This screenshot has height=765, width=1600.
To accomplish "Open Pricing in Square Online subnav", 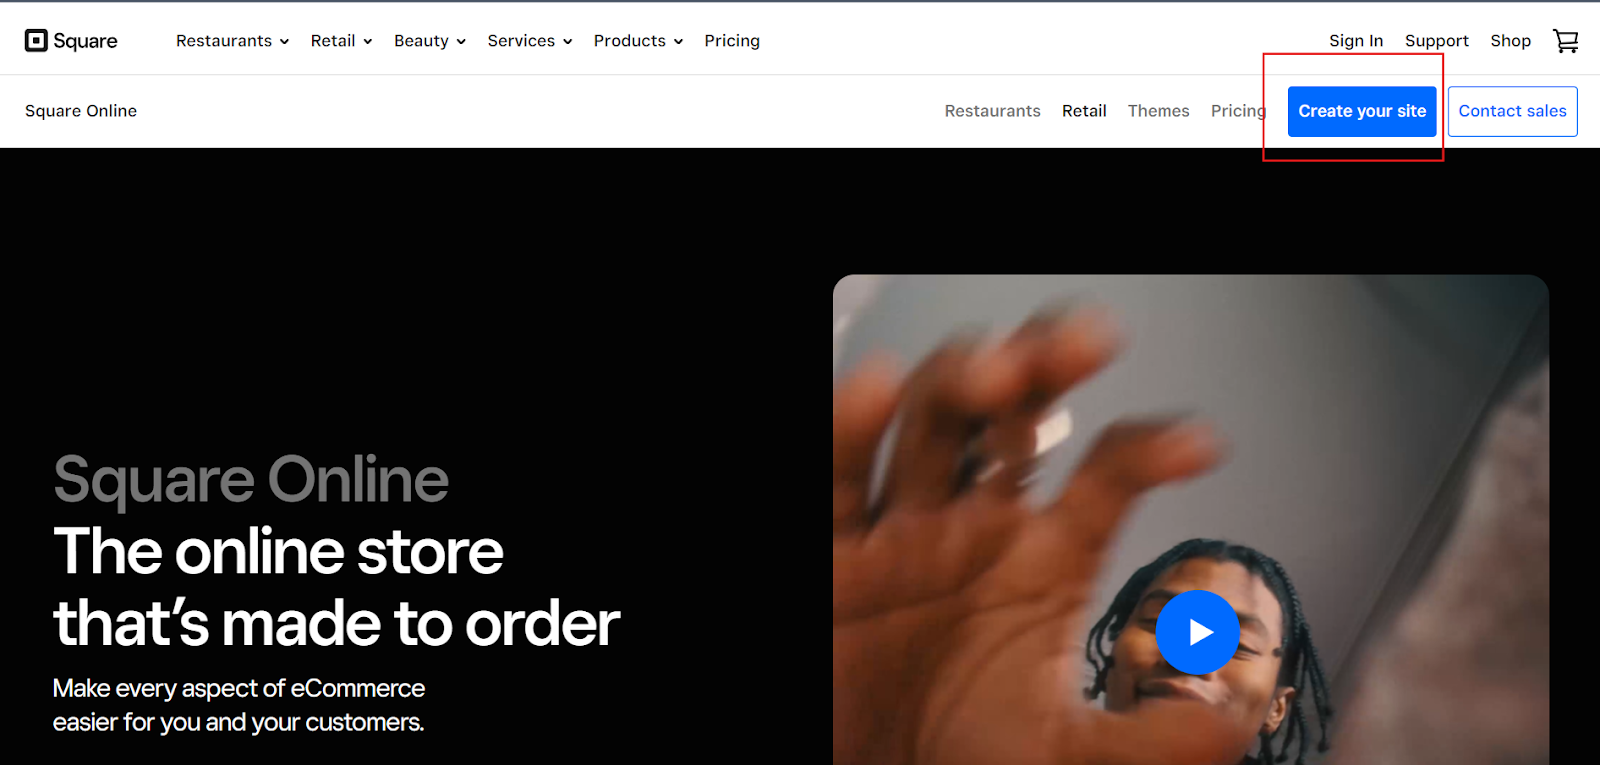I will (1238, 111).
